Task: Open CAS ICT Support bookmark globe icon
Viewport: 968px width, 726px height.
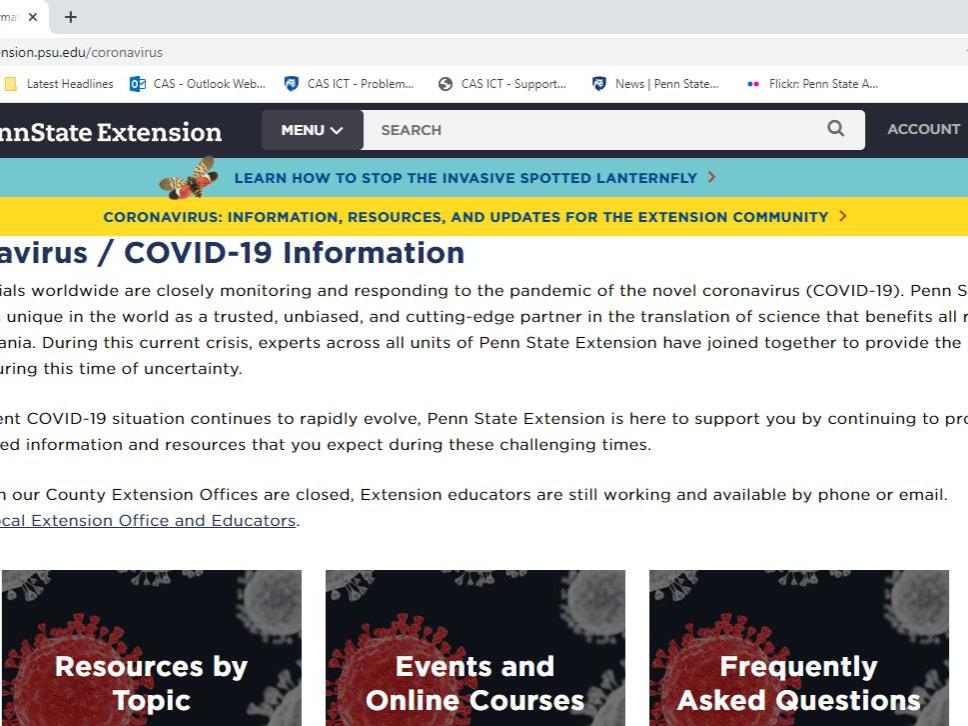Action: click(445, 84)
